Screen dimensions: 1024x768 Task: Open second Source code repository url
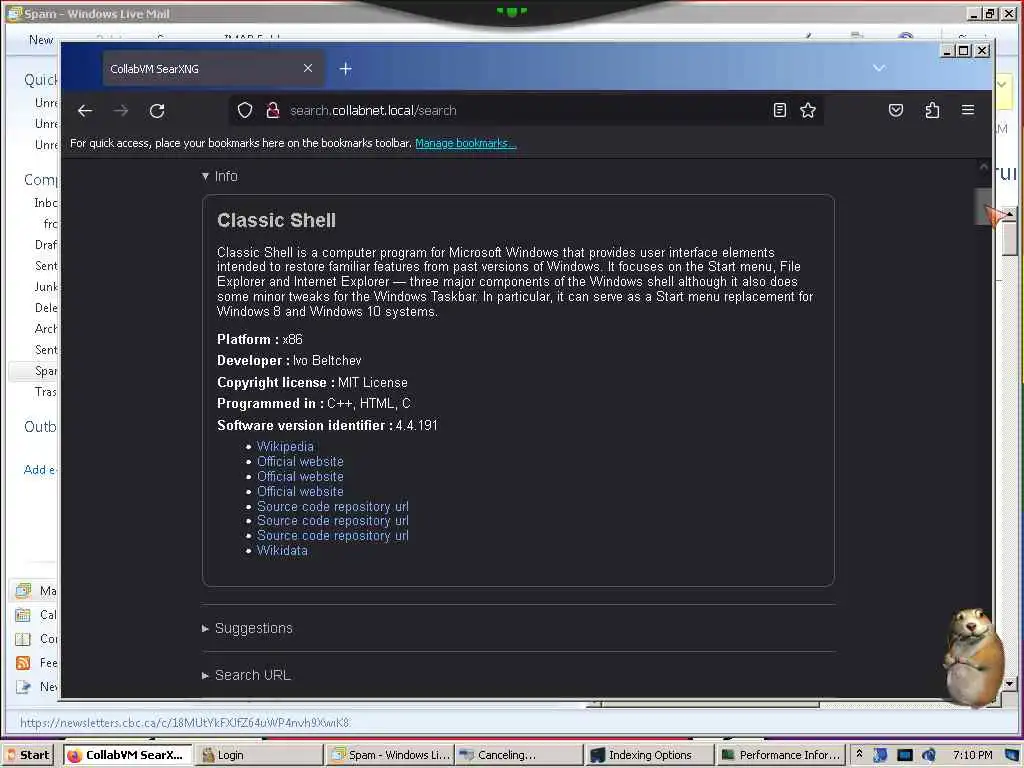[x=333, y=521]
